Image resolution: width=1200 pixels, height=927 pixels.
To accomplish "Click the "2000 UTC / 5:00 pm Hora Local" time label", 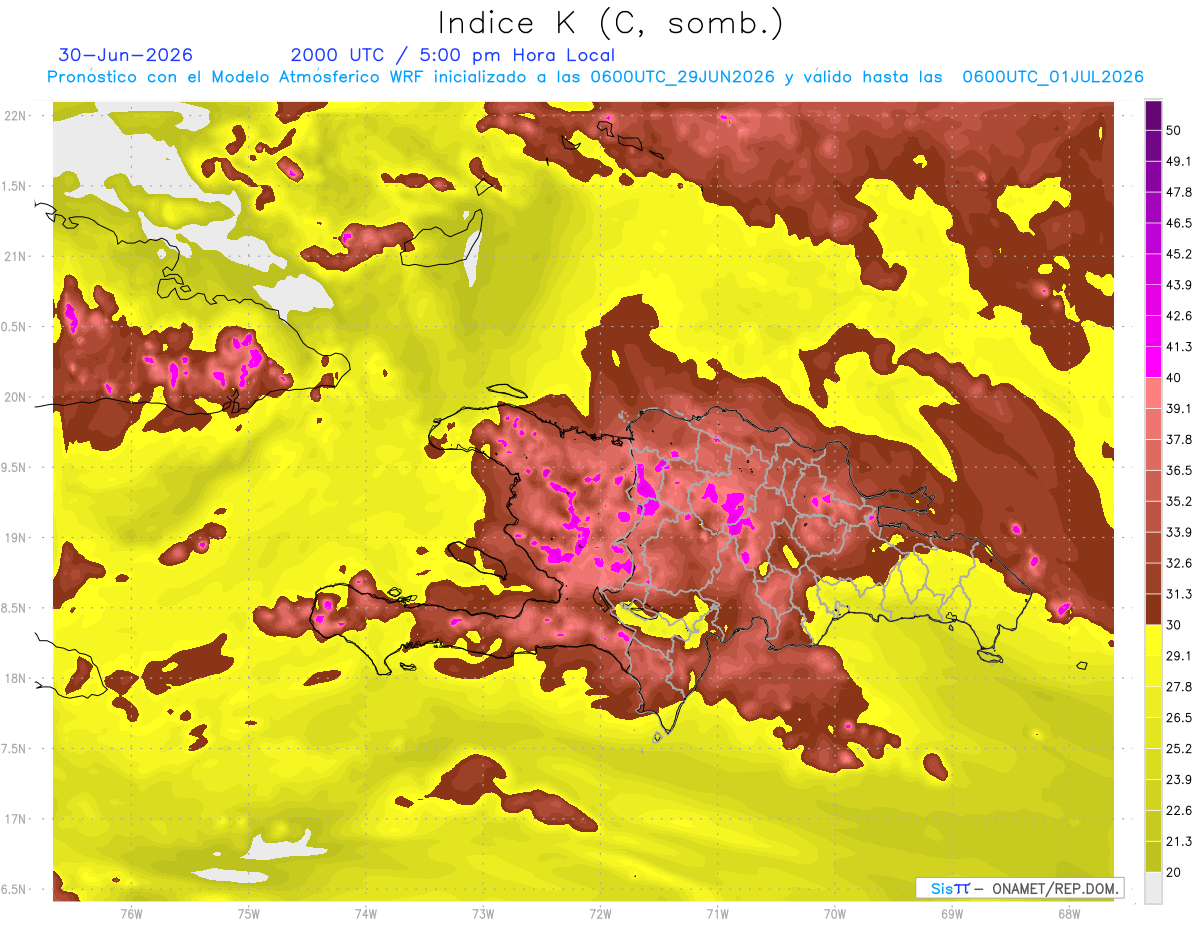I will [452, 55].
